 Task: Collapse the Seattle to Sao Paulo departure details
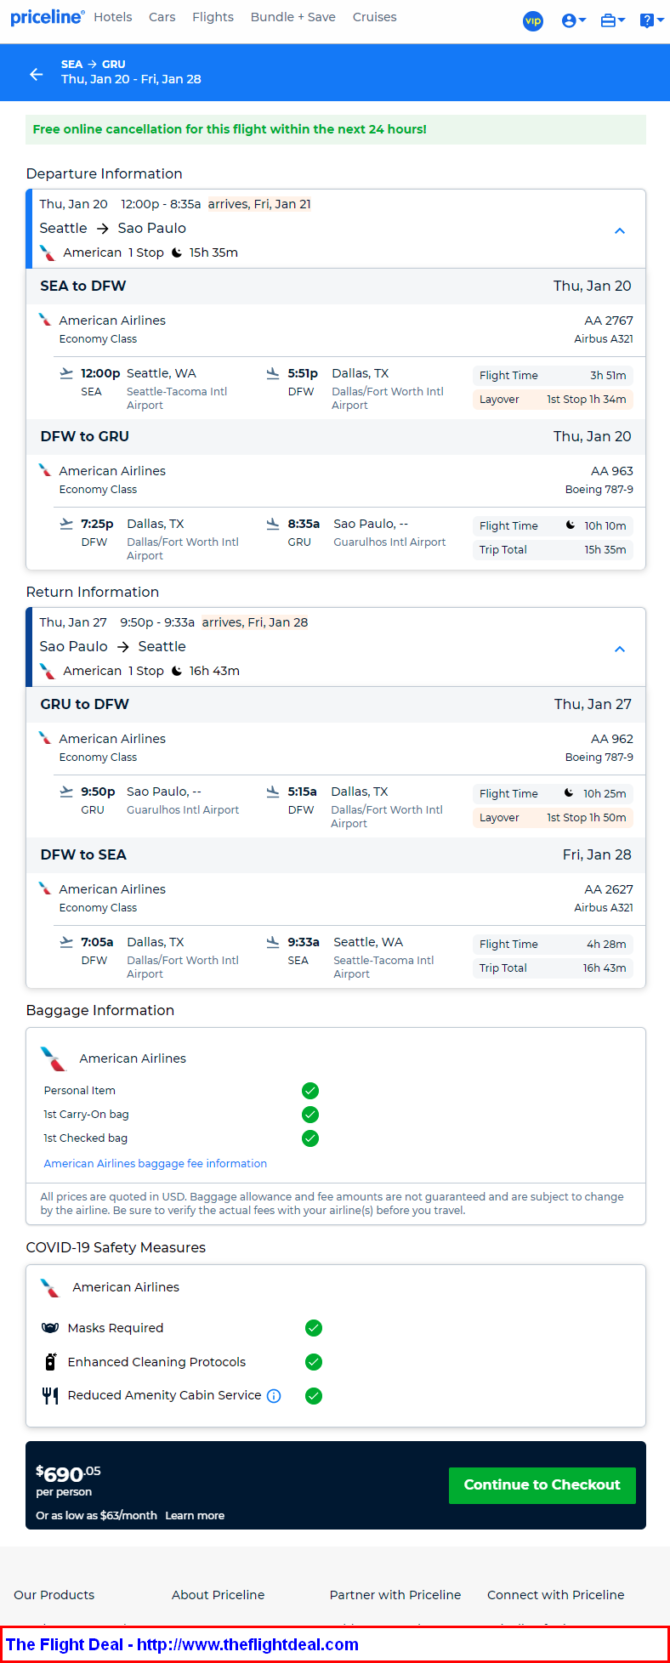click(x=620, y=230)
